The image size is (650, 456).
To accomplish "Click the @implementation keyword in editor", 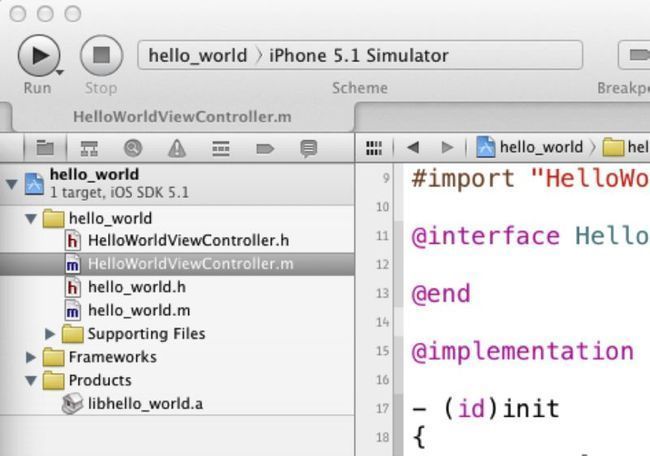I will pyautogui.click(x=523, y=351).
